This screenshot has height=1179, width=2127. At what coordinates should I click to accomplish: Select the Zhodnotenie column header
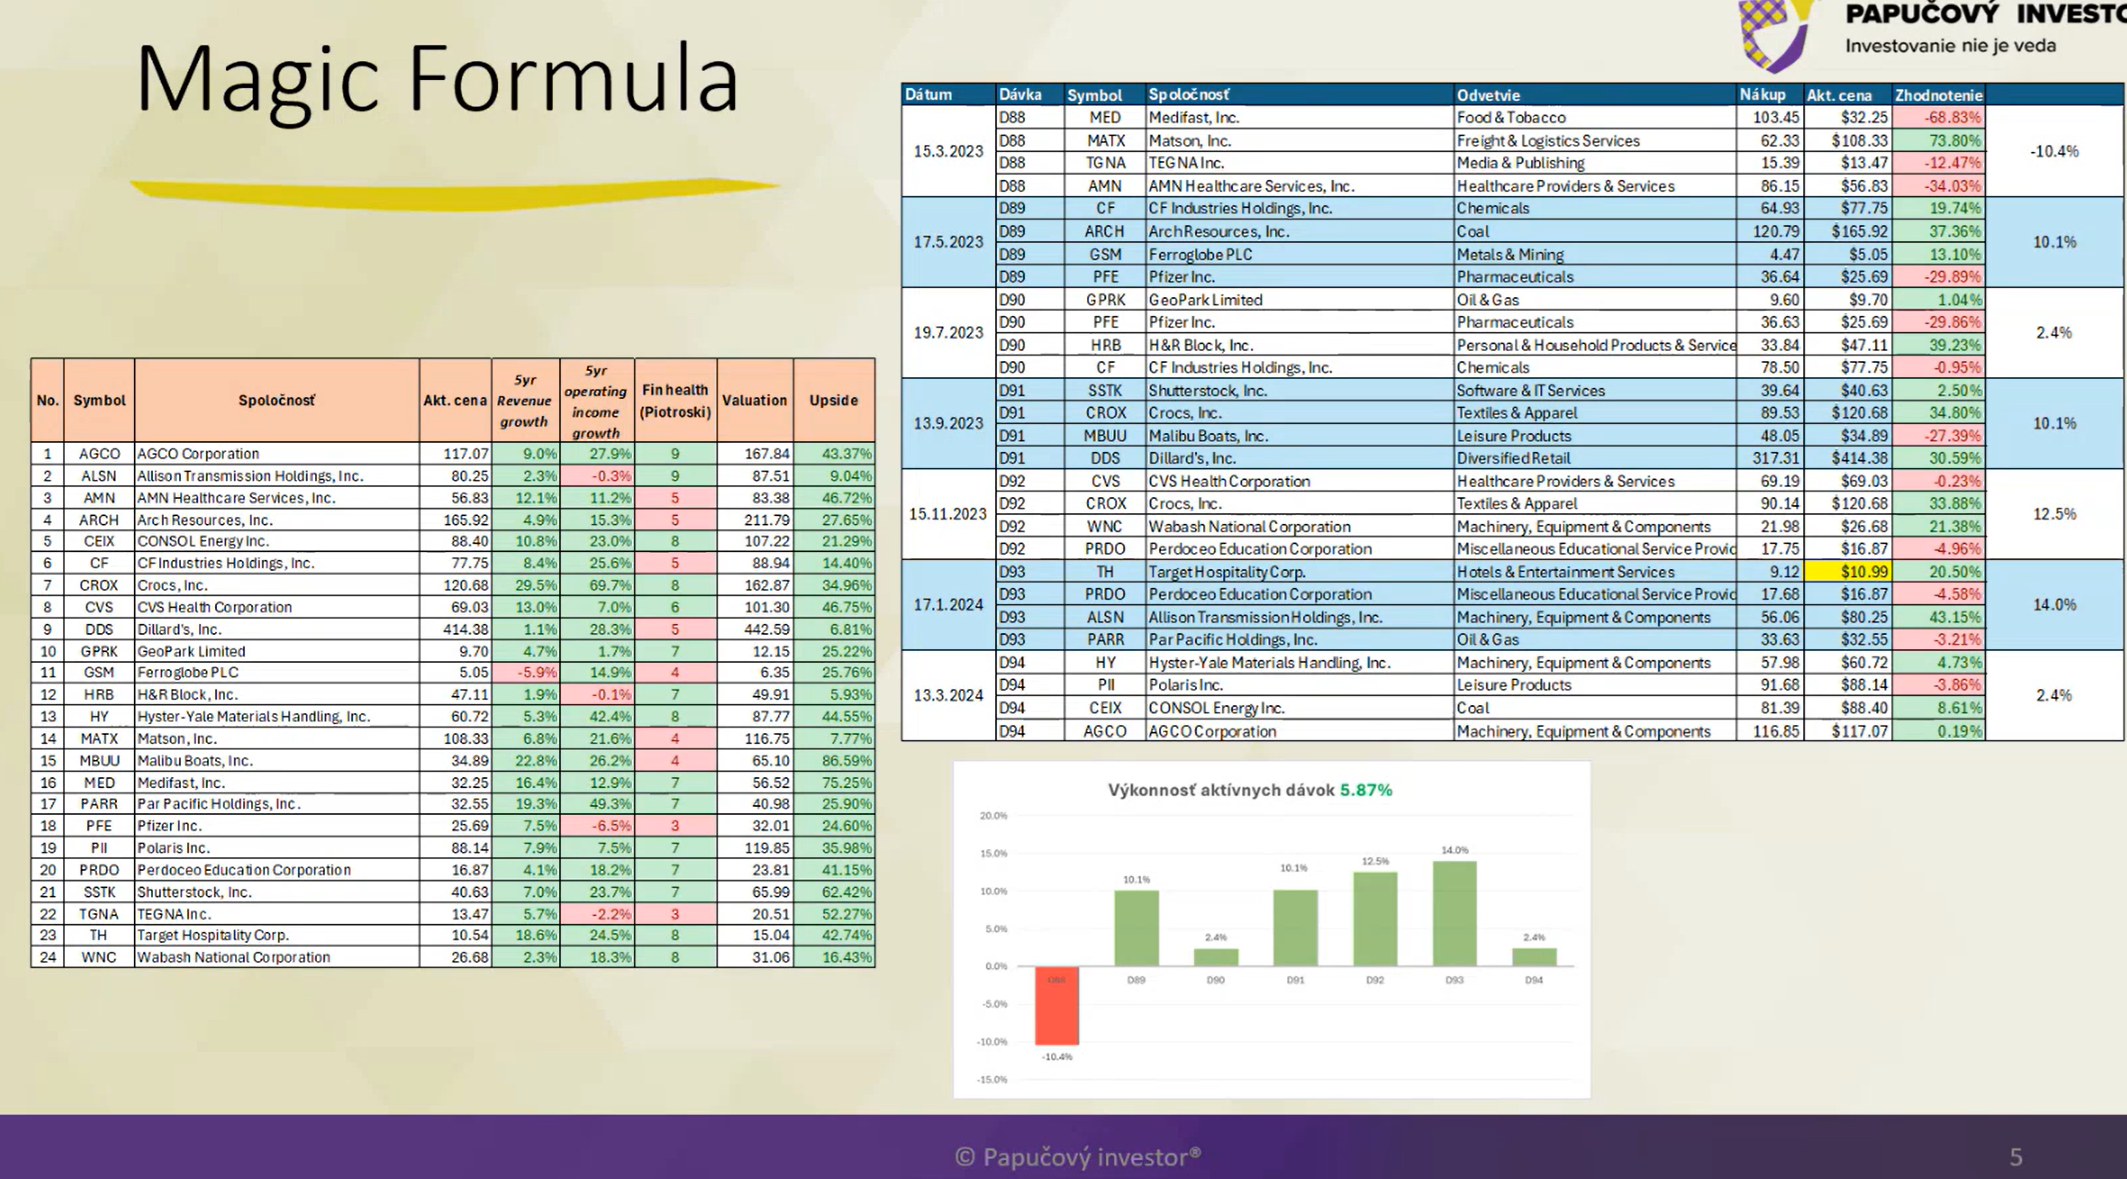pos(1938,95)
